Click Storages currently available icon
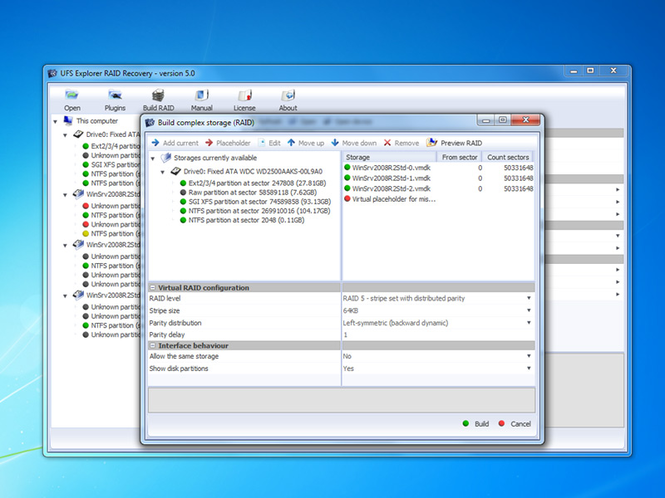The width and height of the screenshot is (665, 498). coord(166,158)
